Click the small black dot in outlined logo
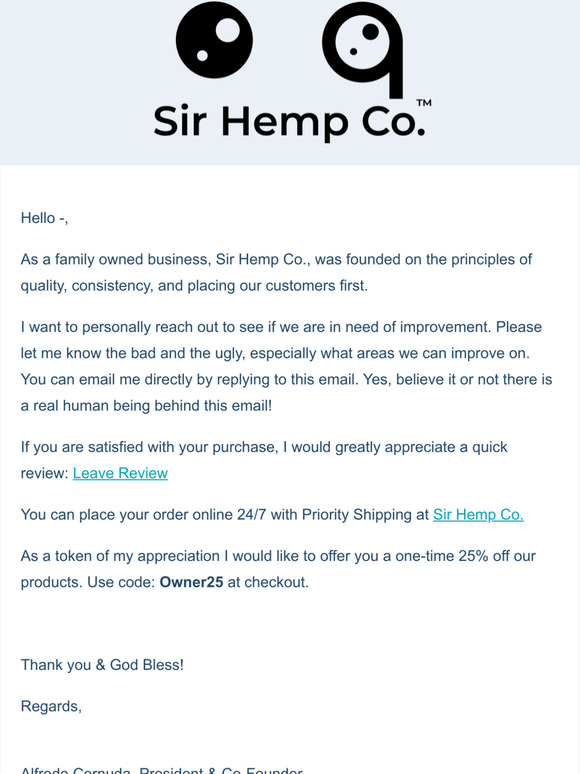 [x=353, y=51]
